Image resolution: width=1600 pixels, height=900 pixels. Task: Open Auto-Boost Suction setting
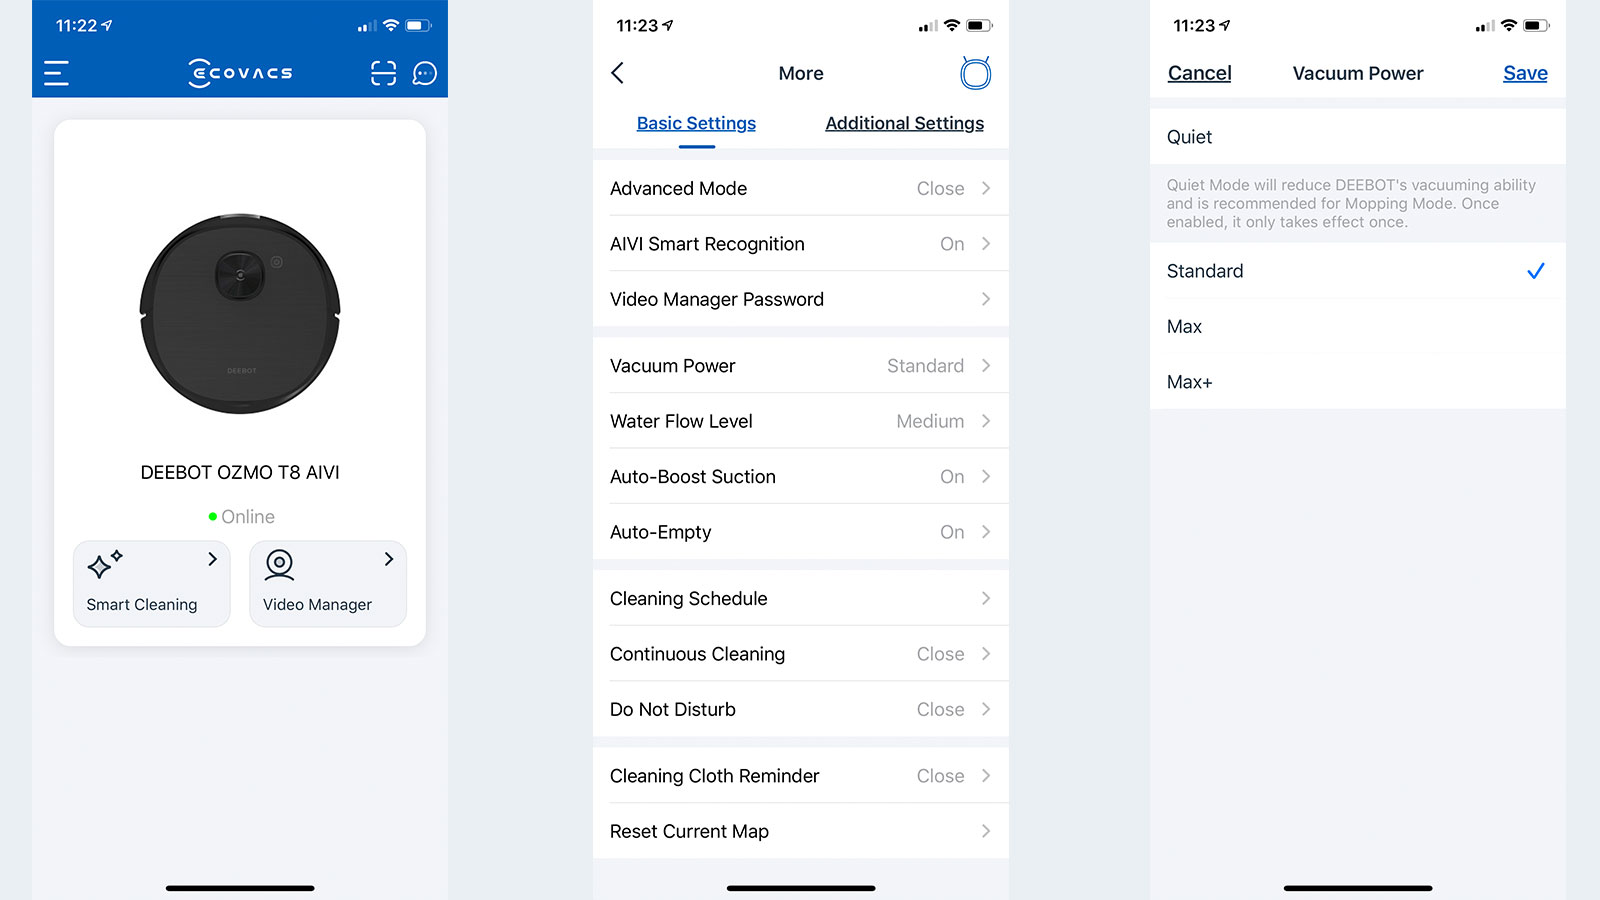[801, 476]
